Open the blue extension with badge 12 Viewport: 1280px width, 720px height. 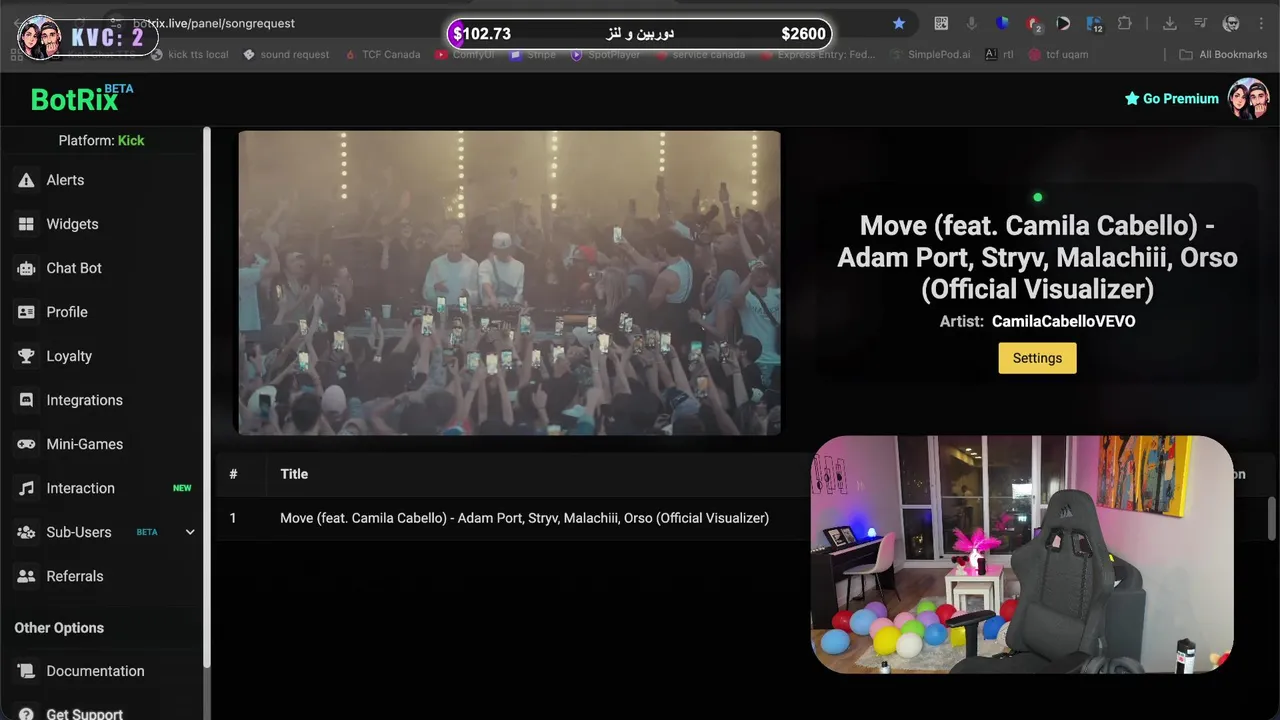pyautogui.click(x=1094, y=24)
